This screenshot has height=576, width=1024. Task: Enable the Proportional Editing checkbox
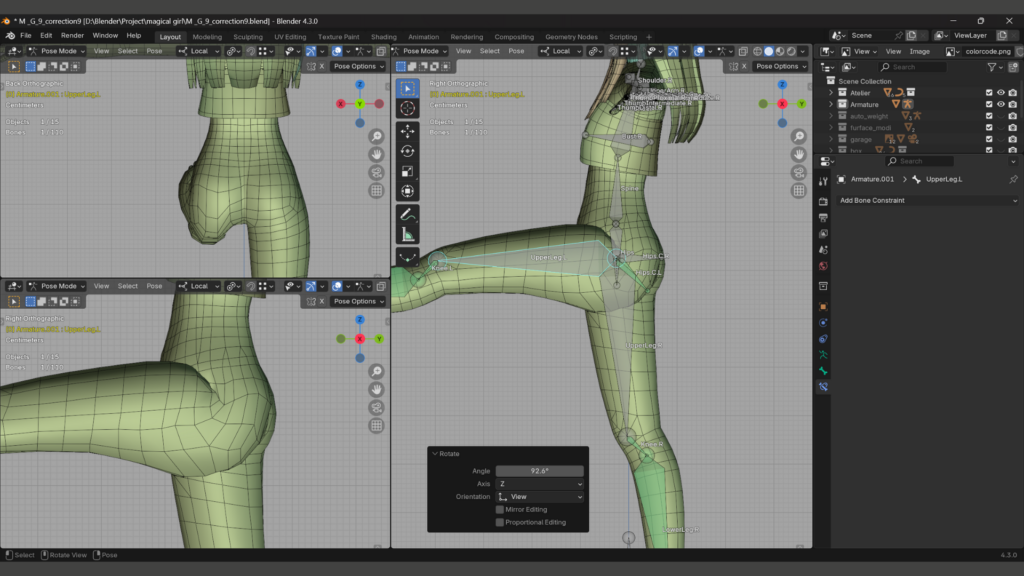point(500,522)
